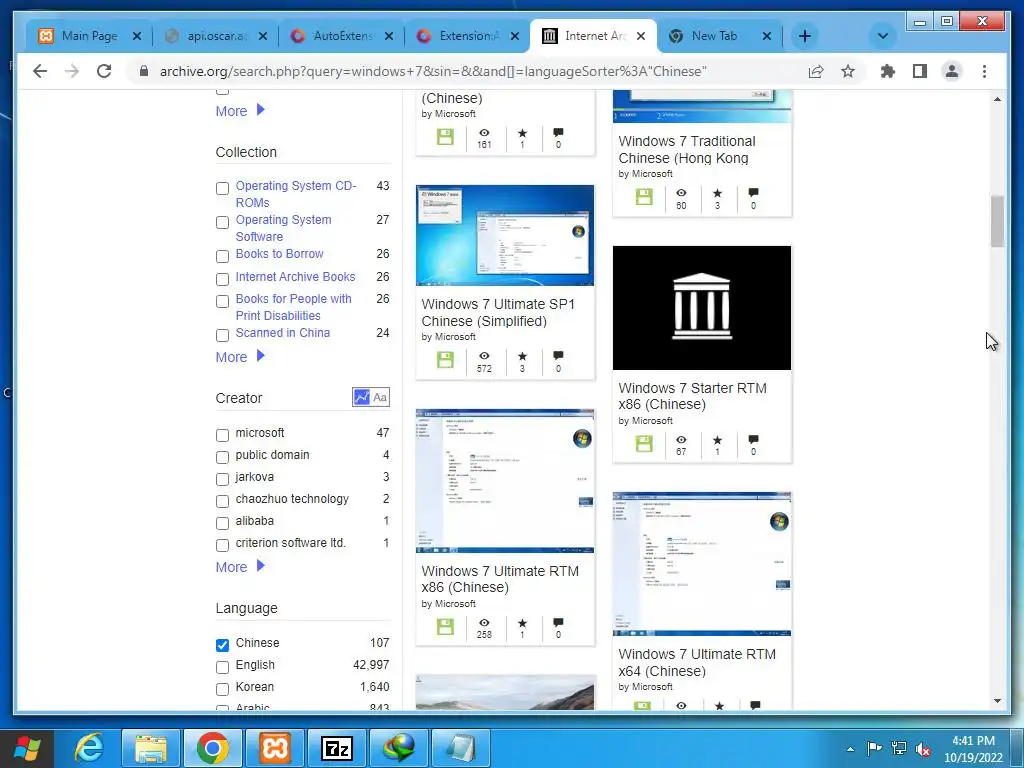Open the Internet Archive Books link
Image resolution: width=1024 pixels, height=768 pixels.
pos(295,277)
